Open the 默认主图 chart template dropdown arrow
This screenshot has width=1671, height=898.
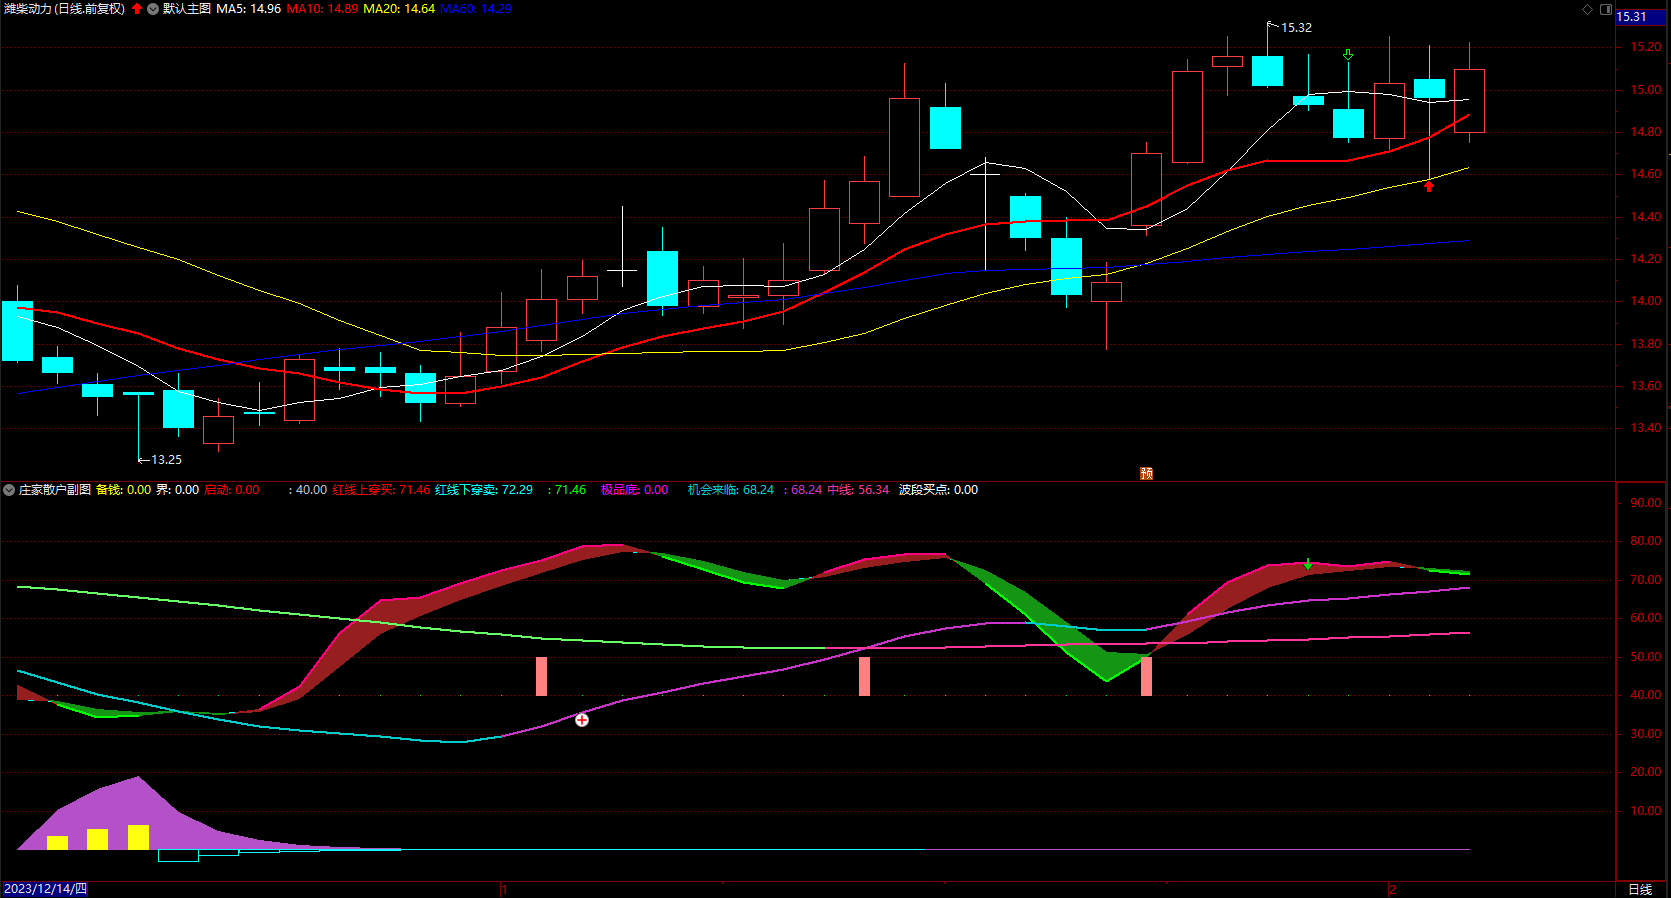pos(153,9)
